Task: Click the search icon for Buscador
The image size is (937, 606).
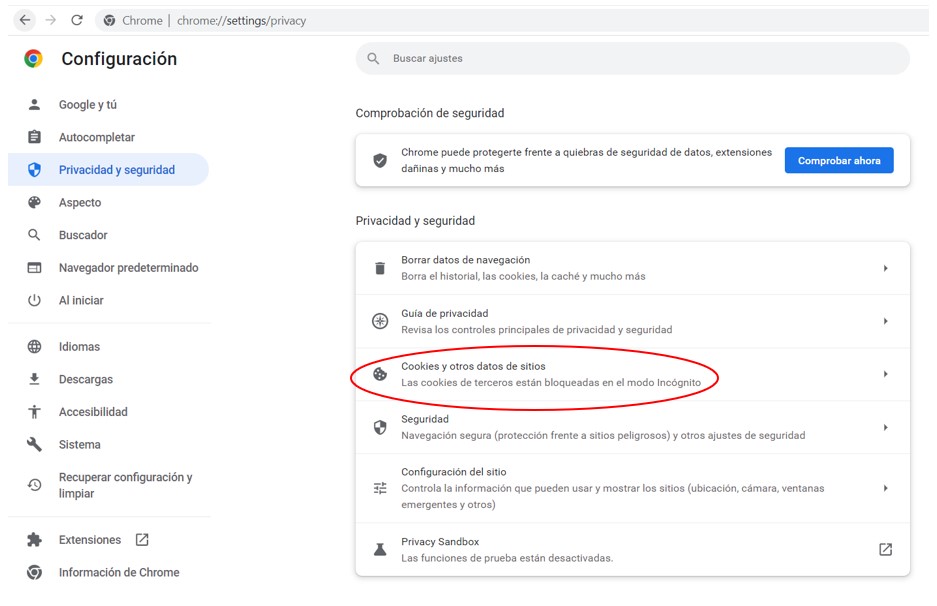Action: click(x=34, y=235)
